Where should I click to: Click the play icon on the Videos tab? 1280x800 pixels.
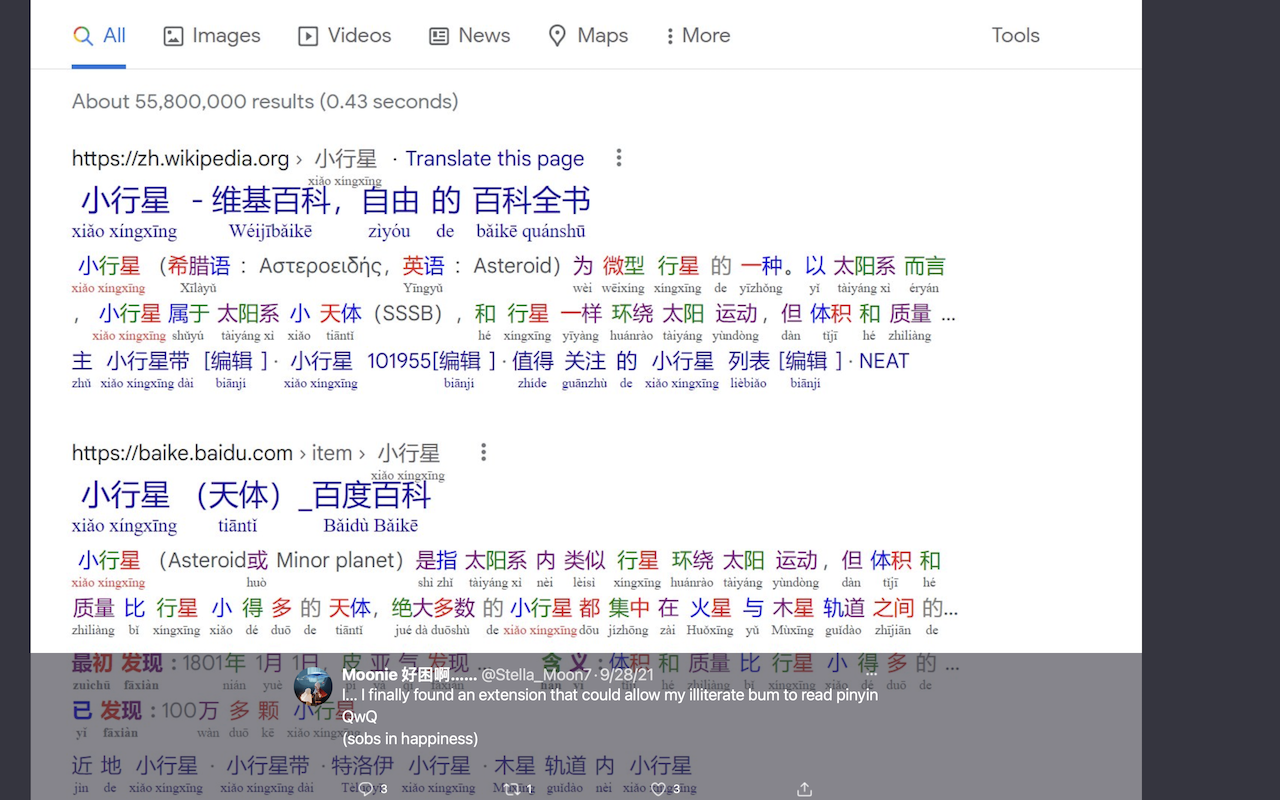pos(306,35)
